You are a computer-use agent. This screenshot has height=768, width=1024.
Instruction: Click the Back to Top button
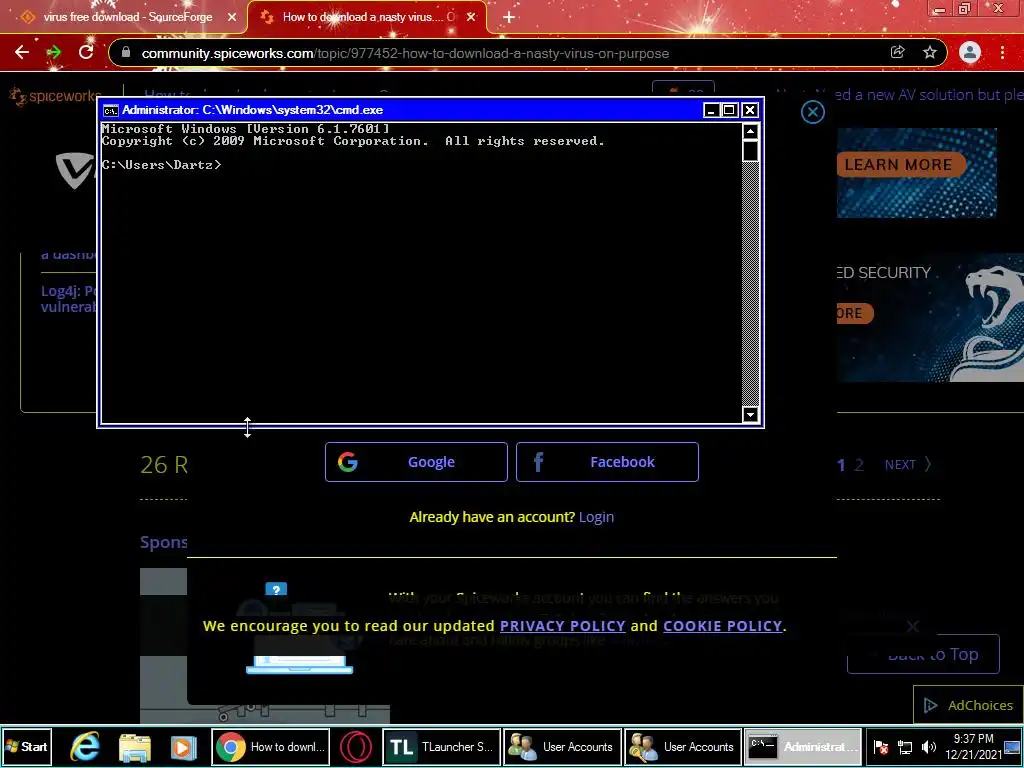(923, 654)
